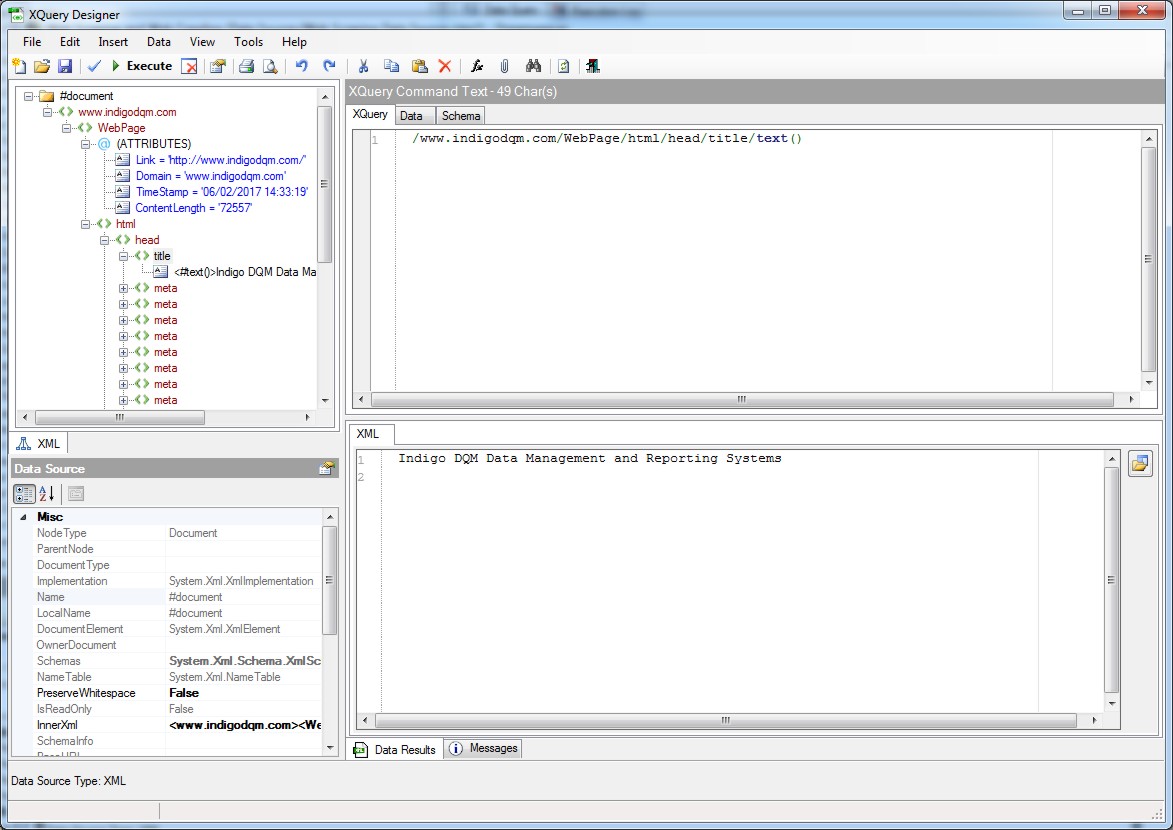Viewport: 1173px width, 830px height.
Task: Switch to the Schema tab
Action: 461,116
